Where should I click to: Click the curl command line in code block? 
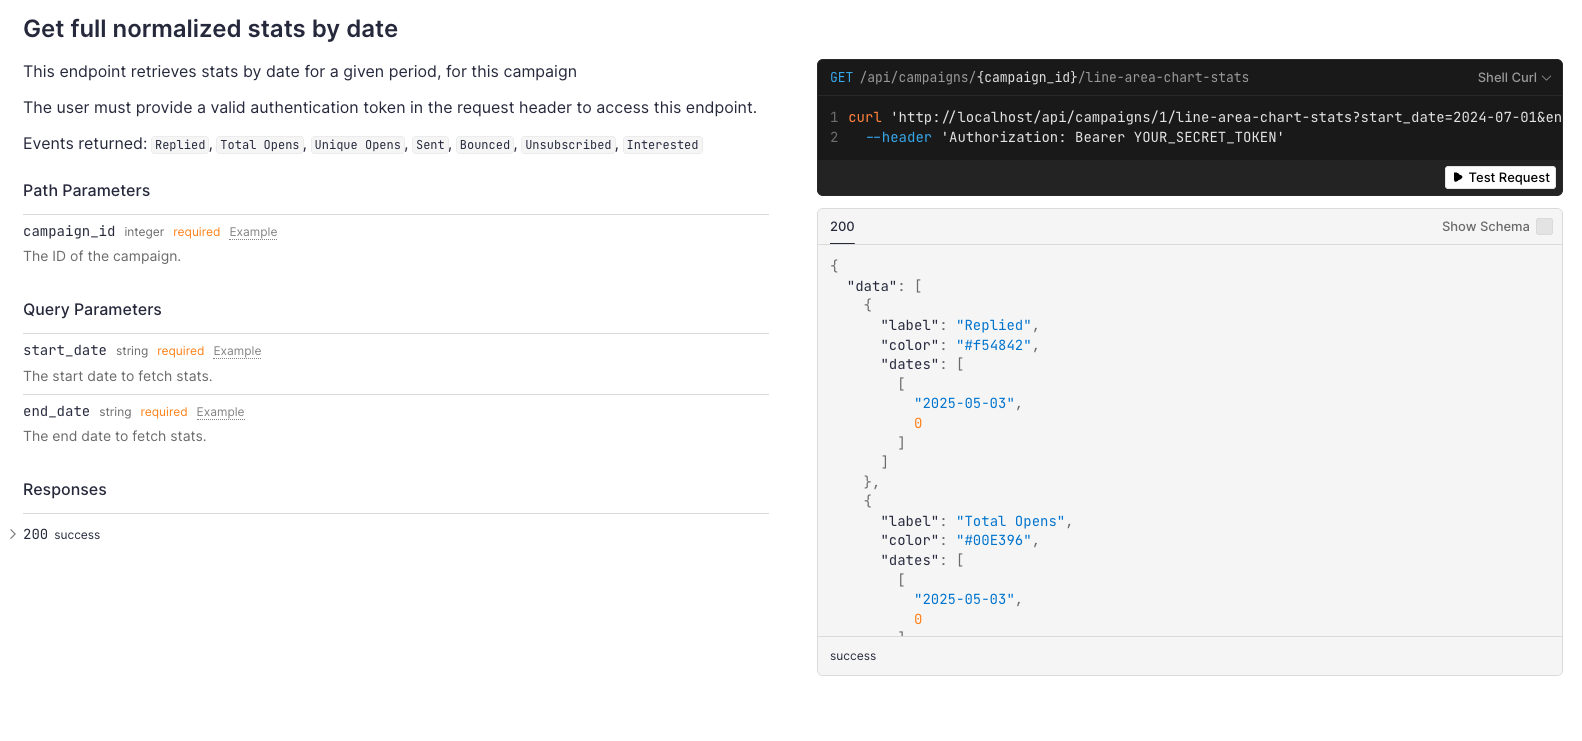[1205, 117]
